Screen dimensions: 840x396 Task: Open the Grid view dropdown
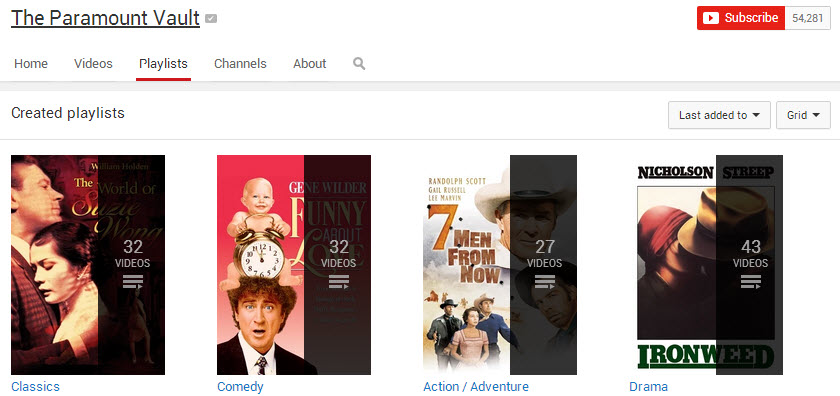[803, 115]
